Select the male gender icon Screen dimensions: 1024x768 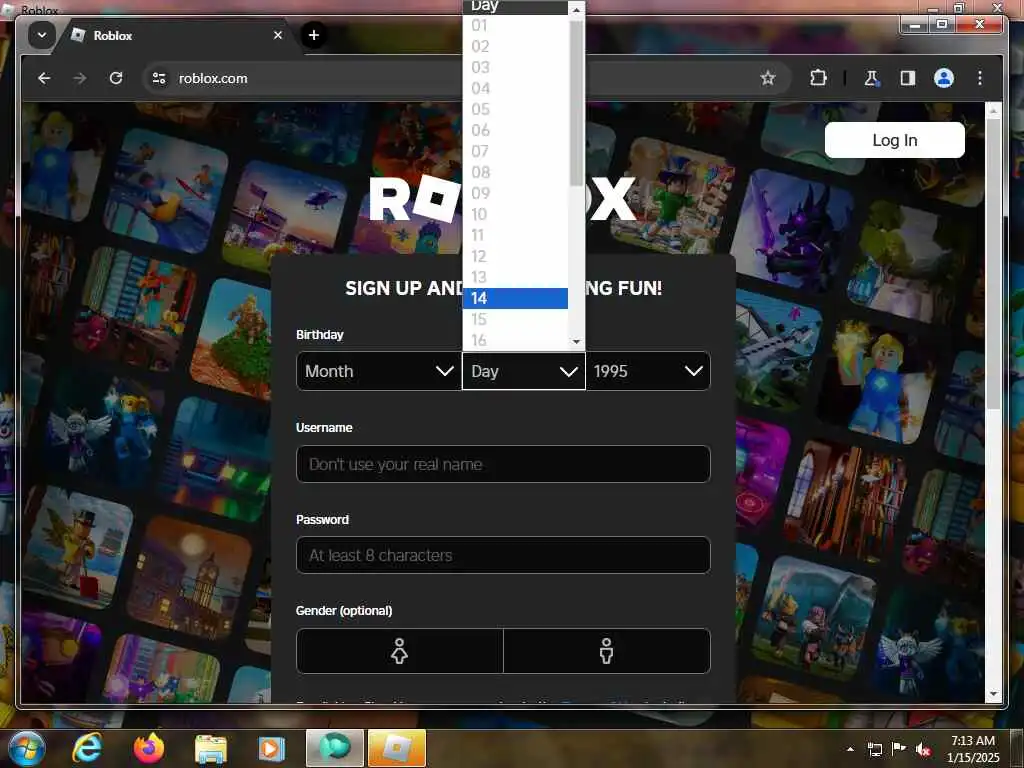click(607, 651)
